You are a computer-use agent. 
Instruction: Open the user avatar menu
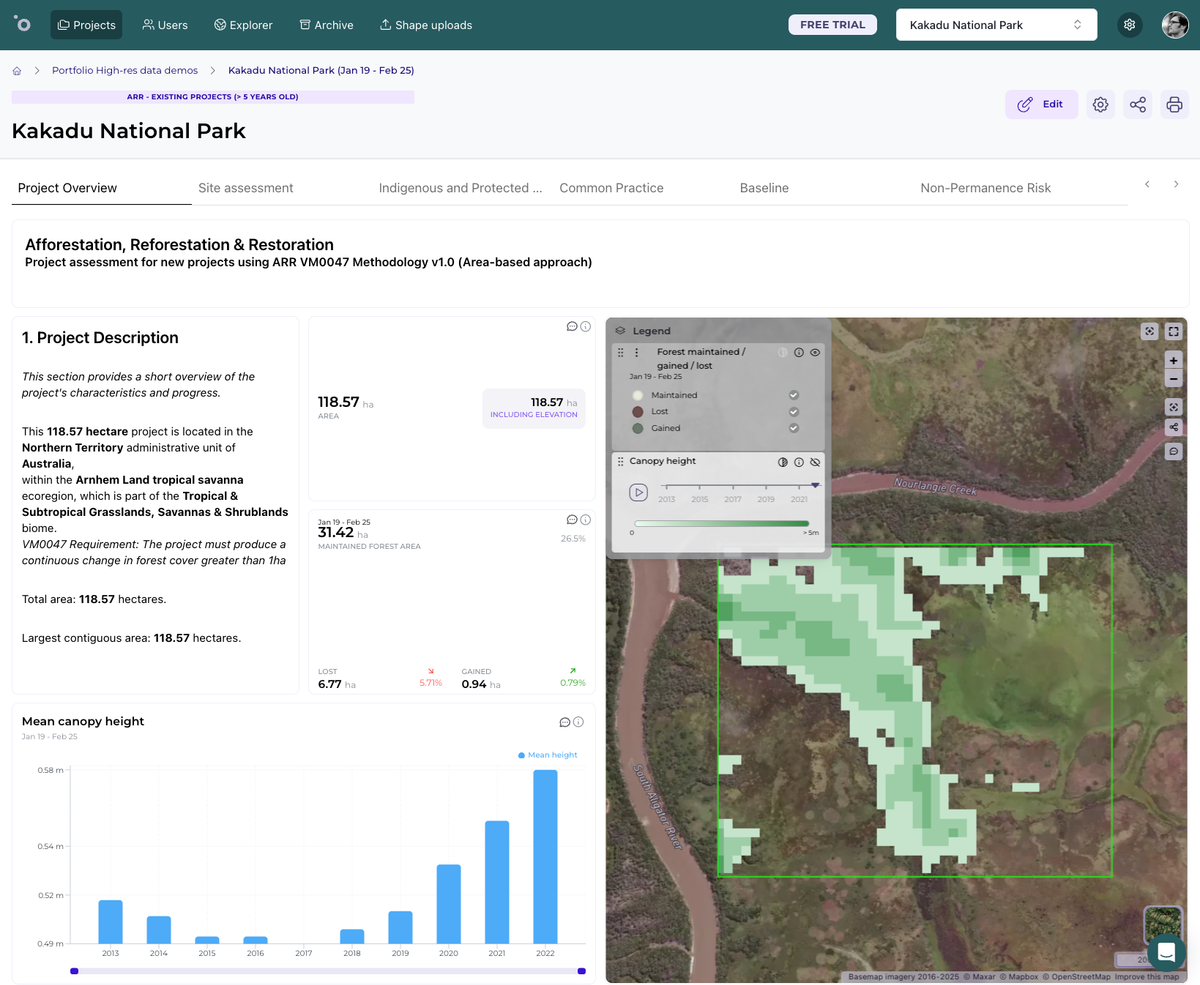[x=1175, y=25]
